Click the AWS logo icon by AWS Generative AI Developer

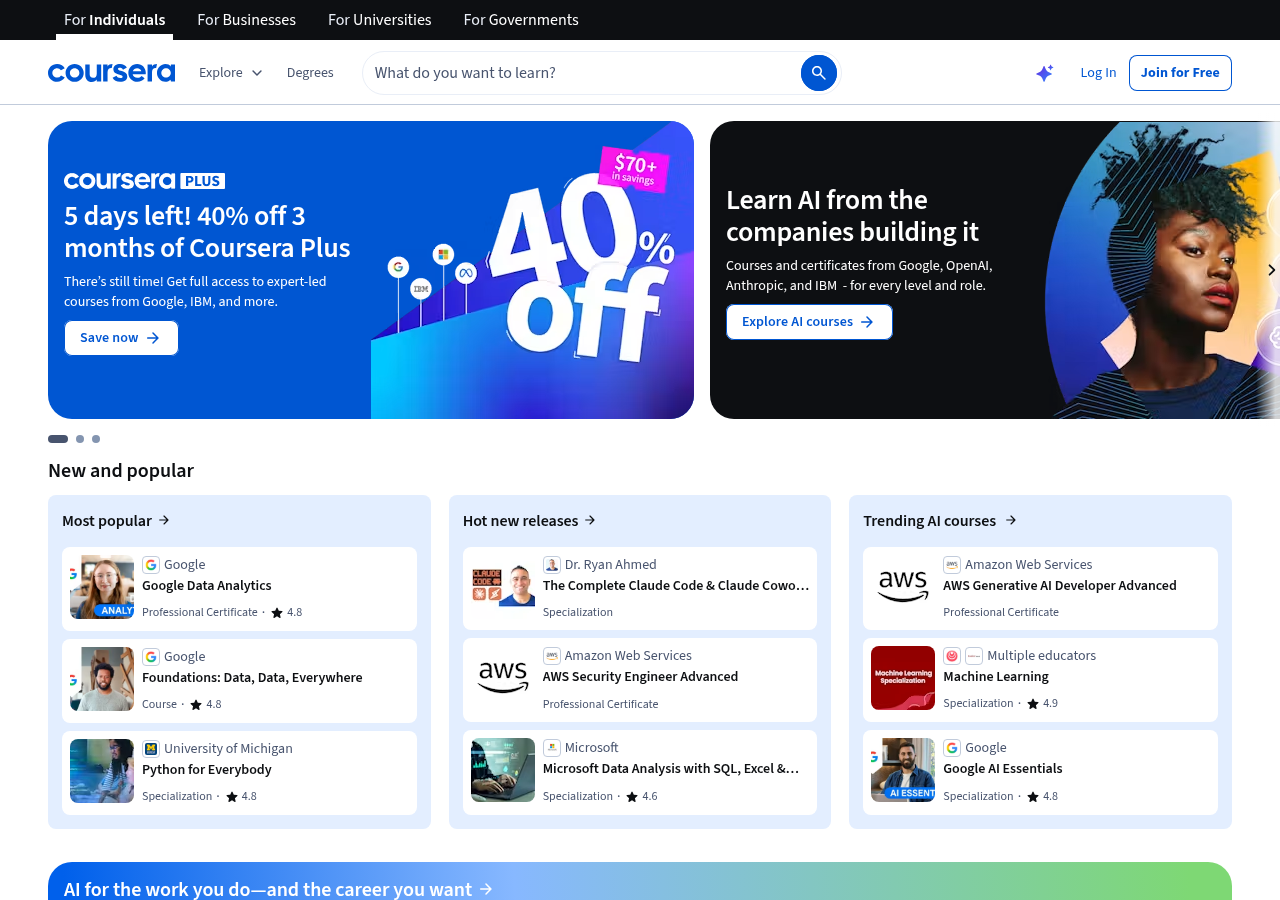(952, 565)
